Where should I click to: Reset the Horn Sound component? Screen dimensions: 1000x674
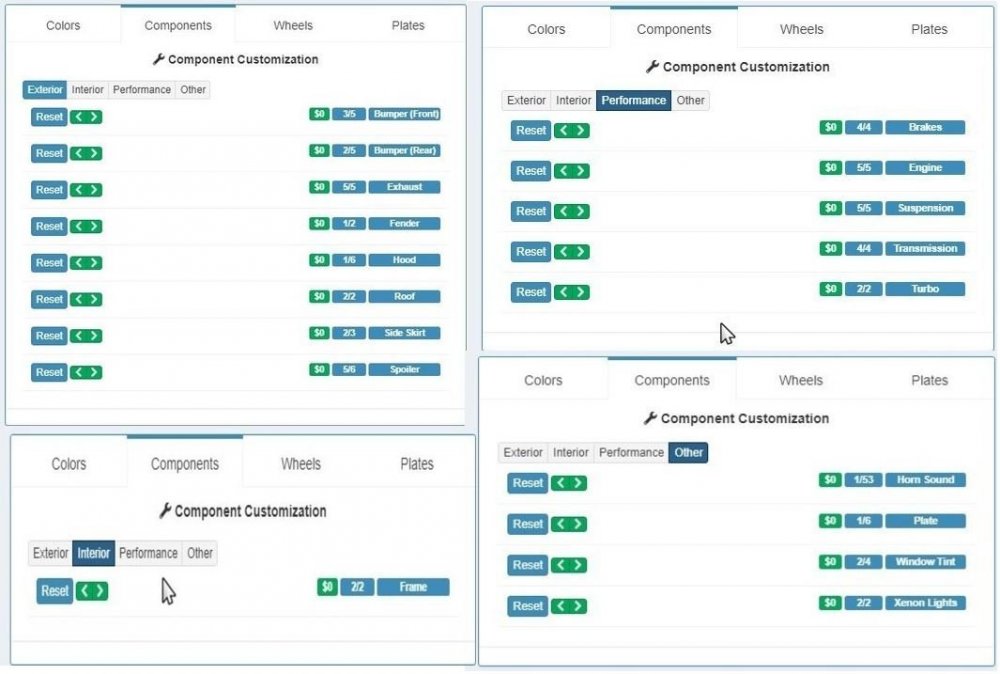(527, 483)
